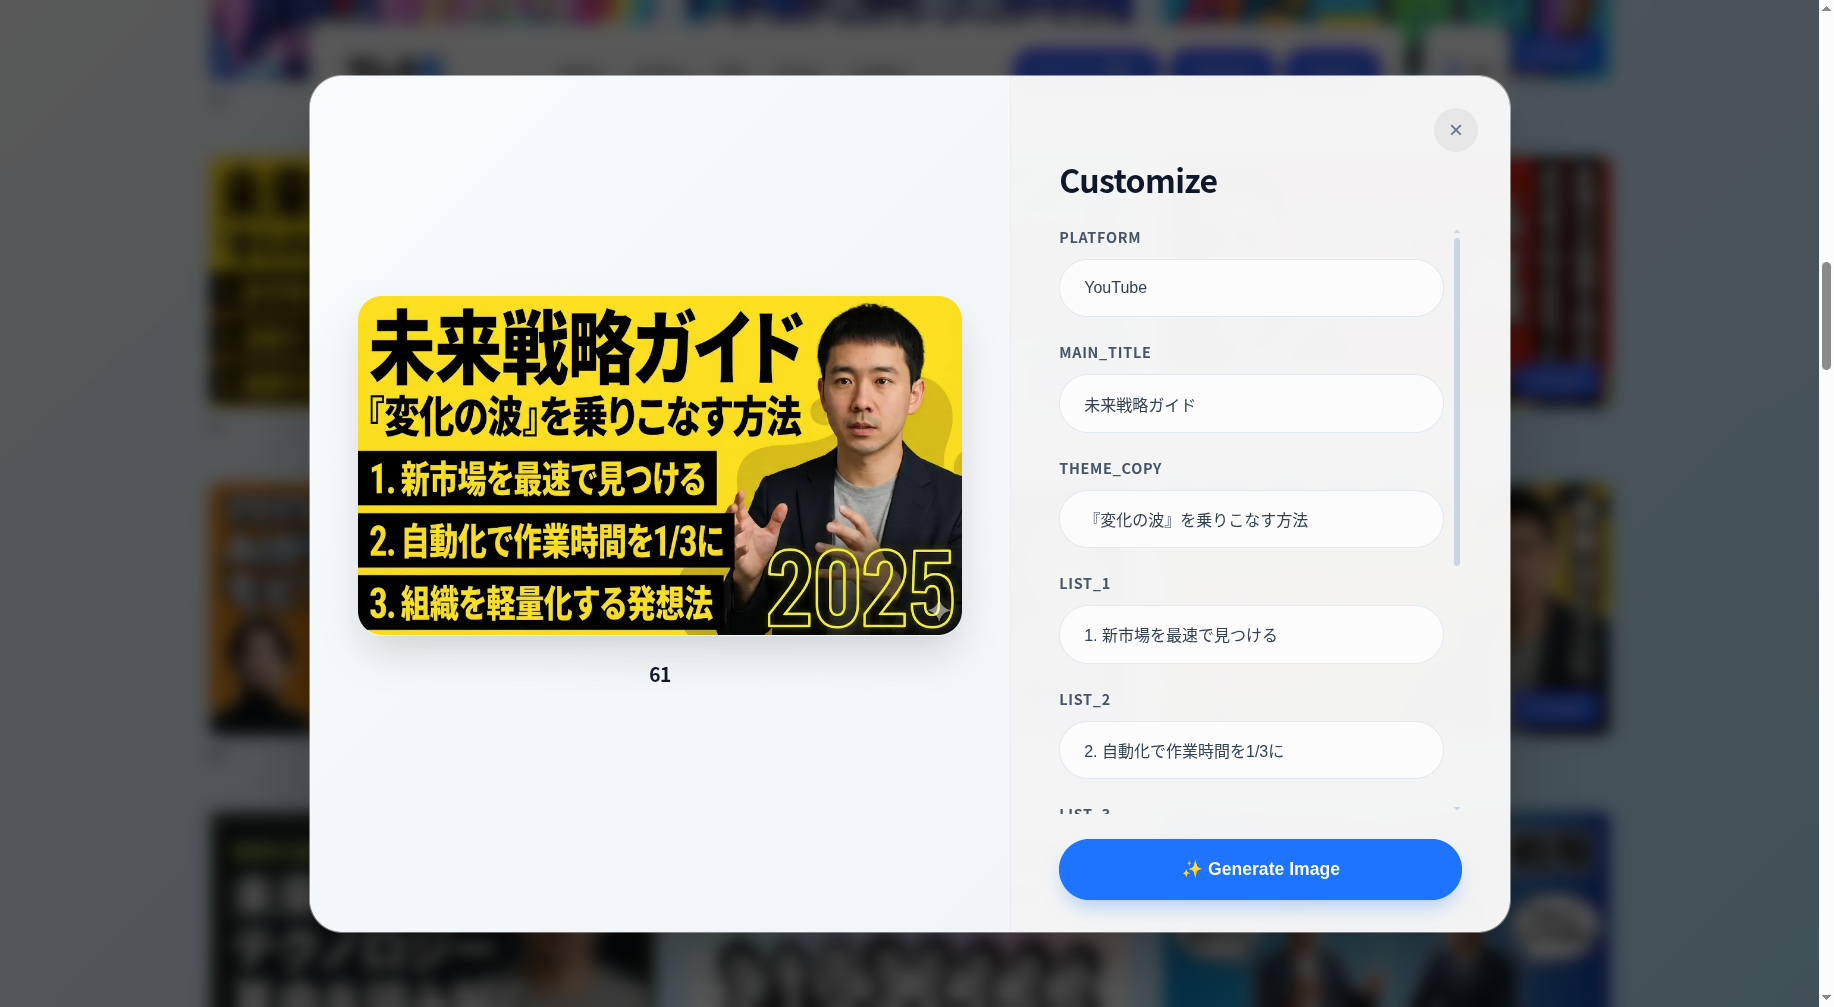Close the Customize dialog with the X
The image size is (1834, 1007).
tap(1455, 130)
